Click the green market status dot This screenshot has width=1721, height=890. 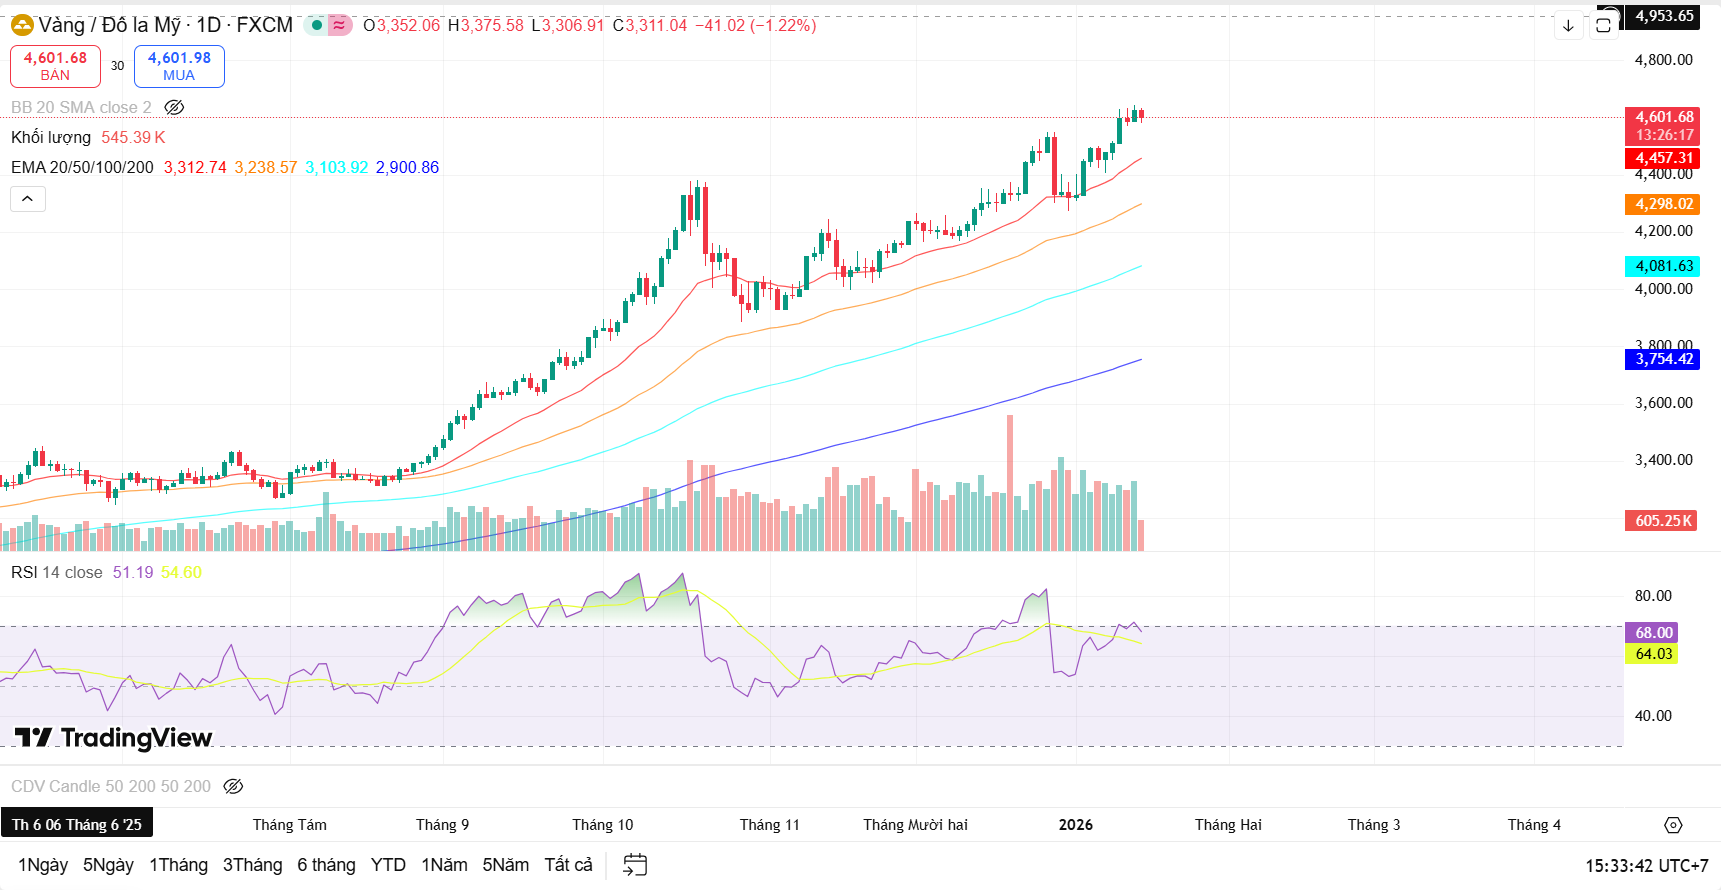[x=316, y=25]
